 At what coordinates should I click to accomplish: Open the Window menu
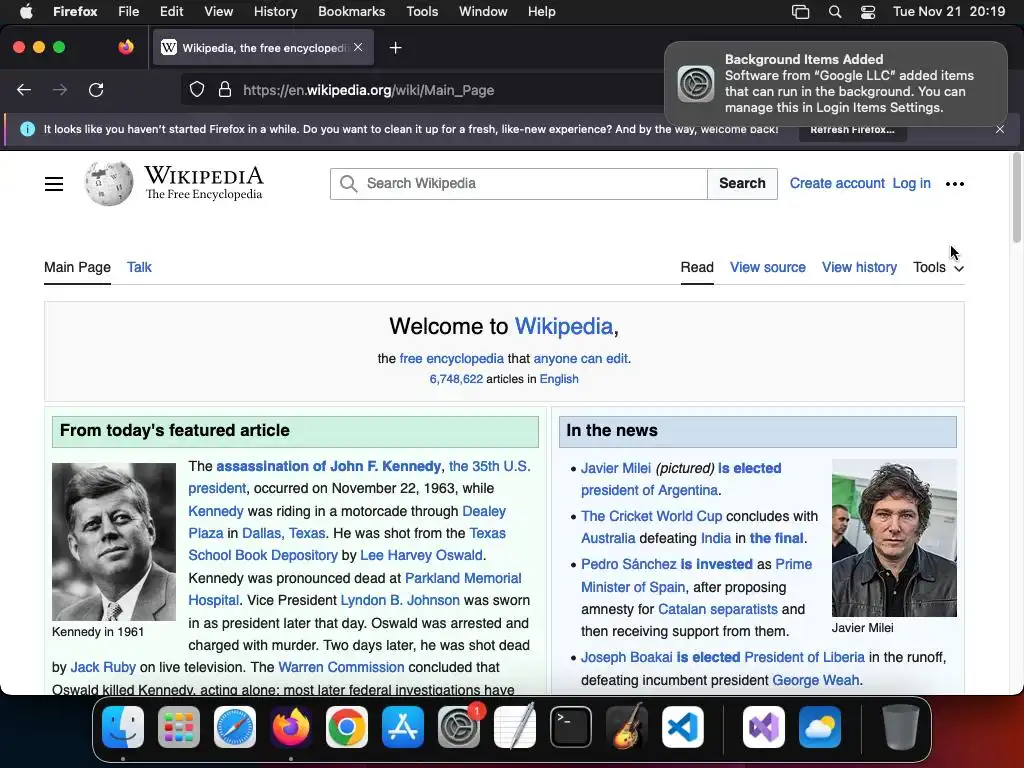pyautogui.click(x=483, y=11)
